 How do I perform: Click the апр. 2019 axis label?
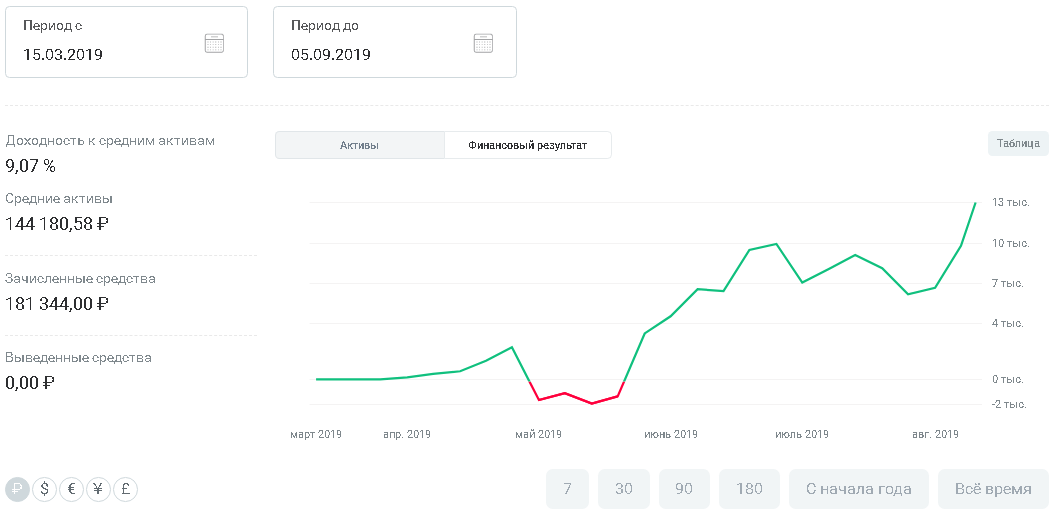tap(407, 434)
